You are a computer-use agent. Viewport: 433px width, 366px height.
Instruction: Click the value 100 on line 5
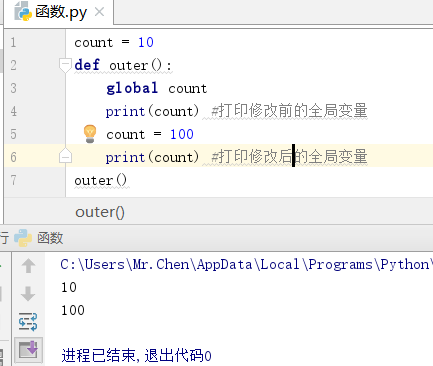pos(182,134)
